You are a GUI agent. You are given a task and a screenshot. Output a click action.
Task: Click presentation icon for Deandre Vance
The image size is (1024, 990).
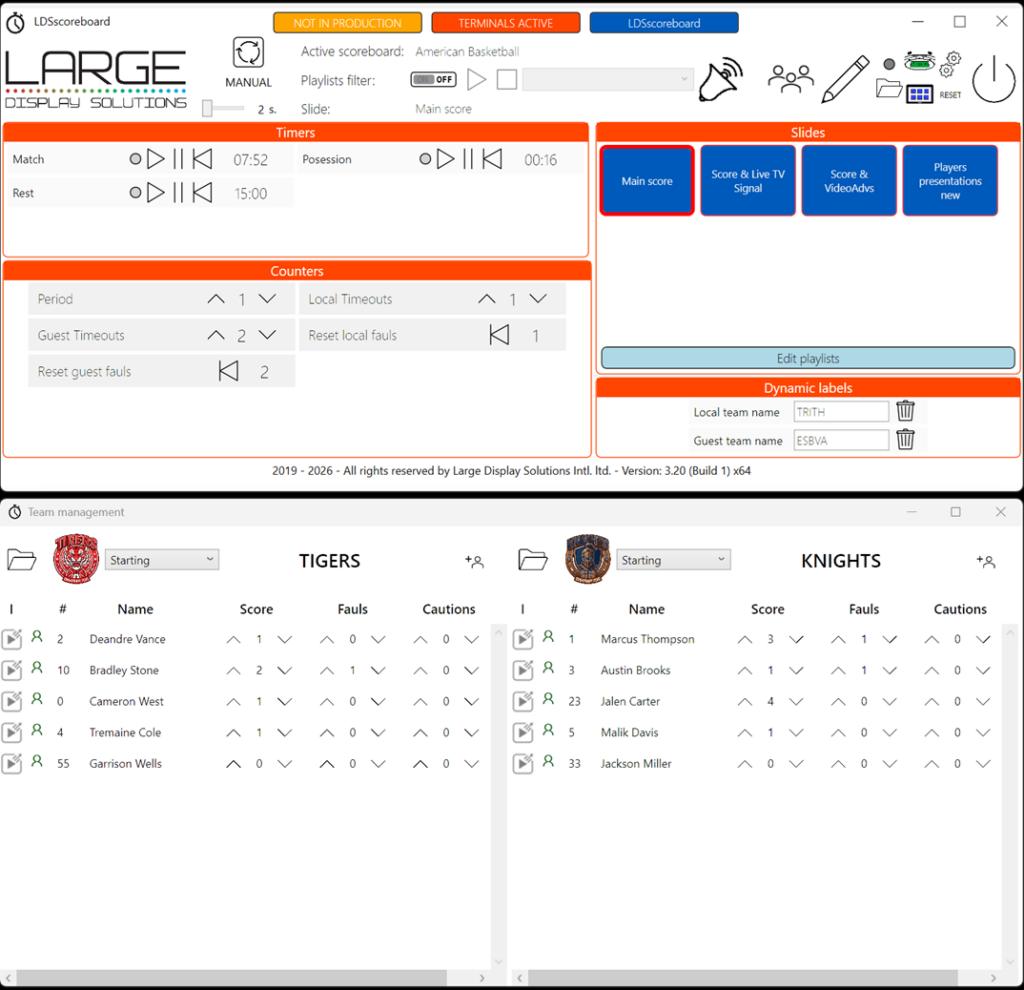(x=12, y=639)
